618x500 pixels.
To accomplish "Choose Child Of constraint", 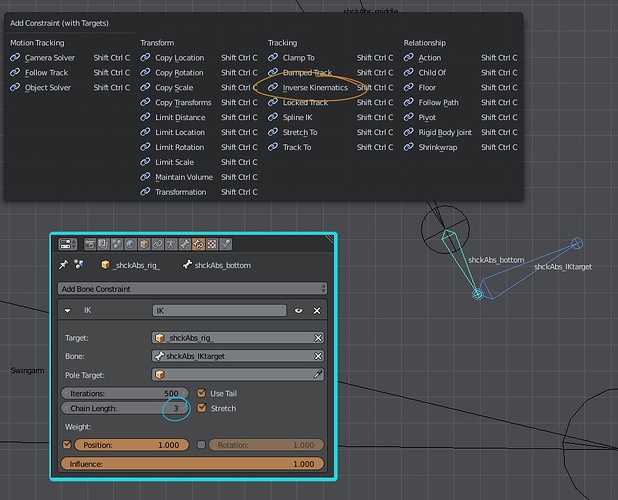I will (460, 72).
